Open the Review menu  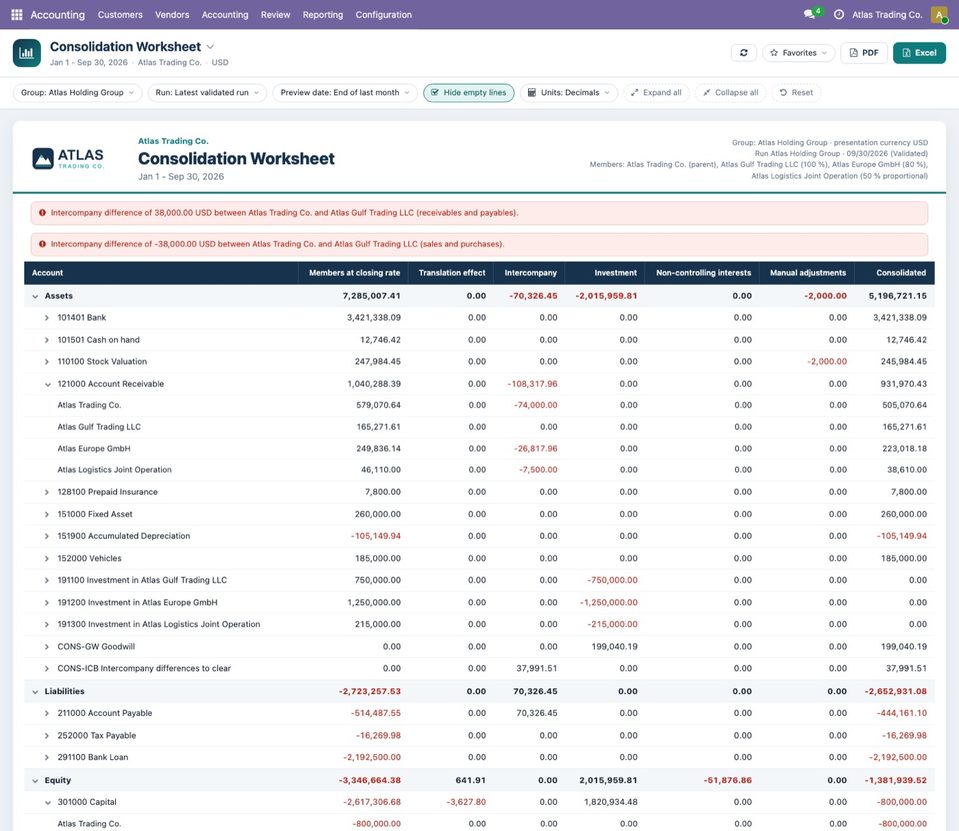pos(275,15)
